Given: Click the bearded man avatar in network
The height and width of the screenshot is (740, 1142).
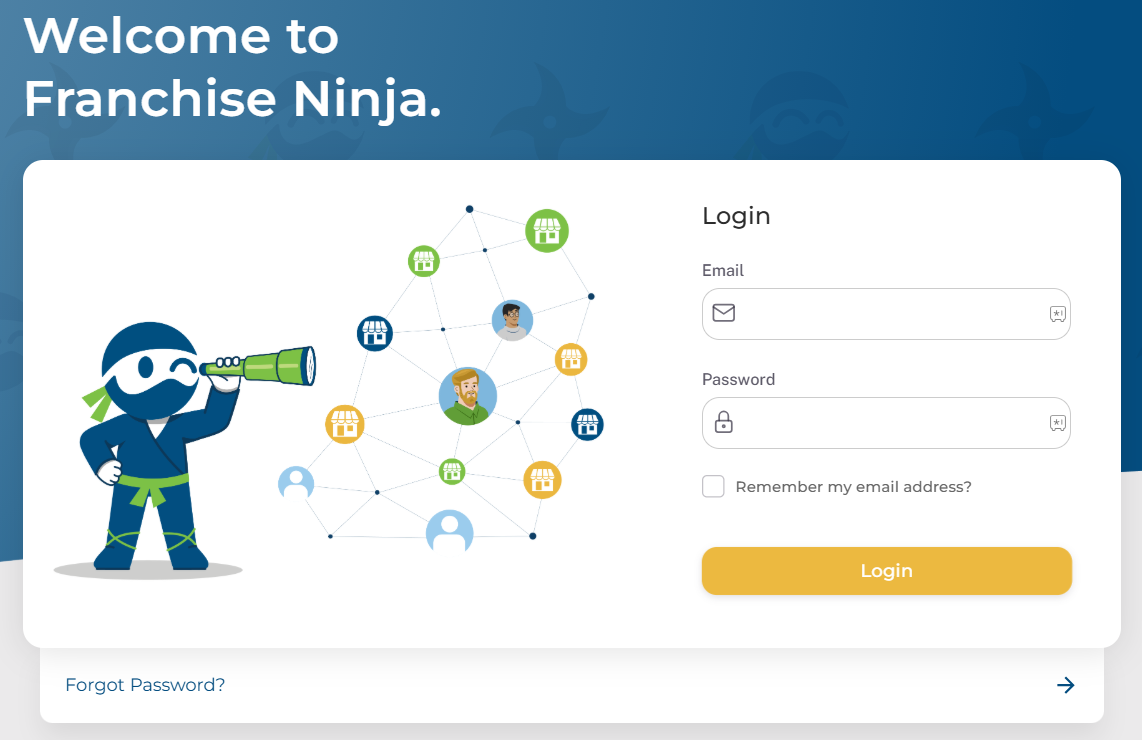Looking at the screenshot, I should 468,396.
